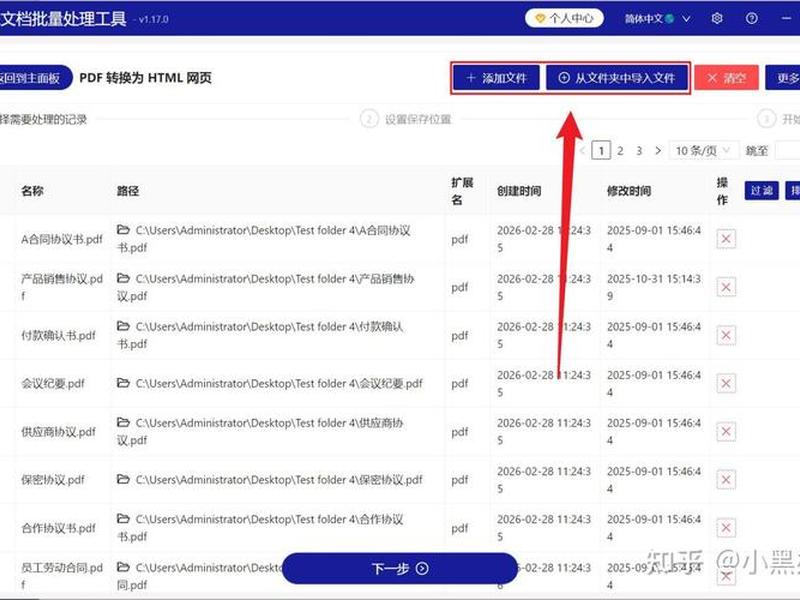Remove 供应商协议.pdf row
Viewport: 800px width, 600px height.
pyautogui.click(x=726, y=432)
